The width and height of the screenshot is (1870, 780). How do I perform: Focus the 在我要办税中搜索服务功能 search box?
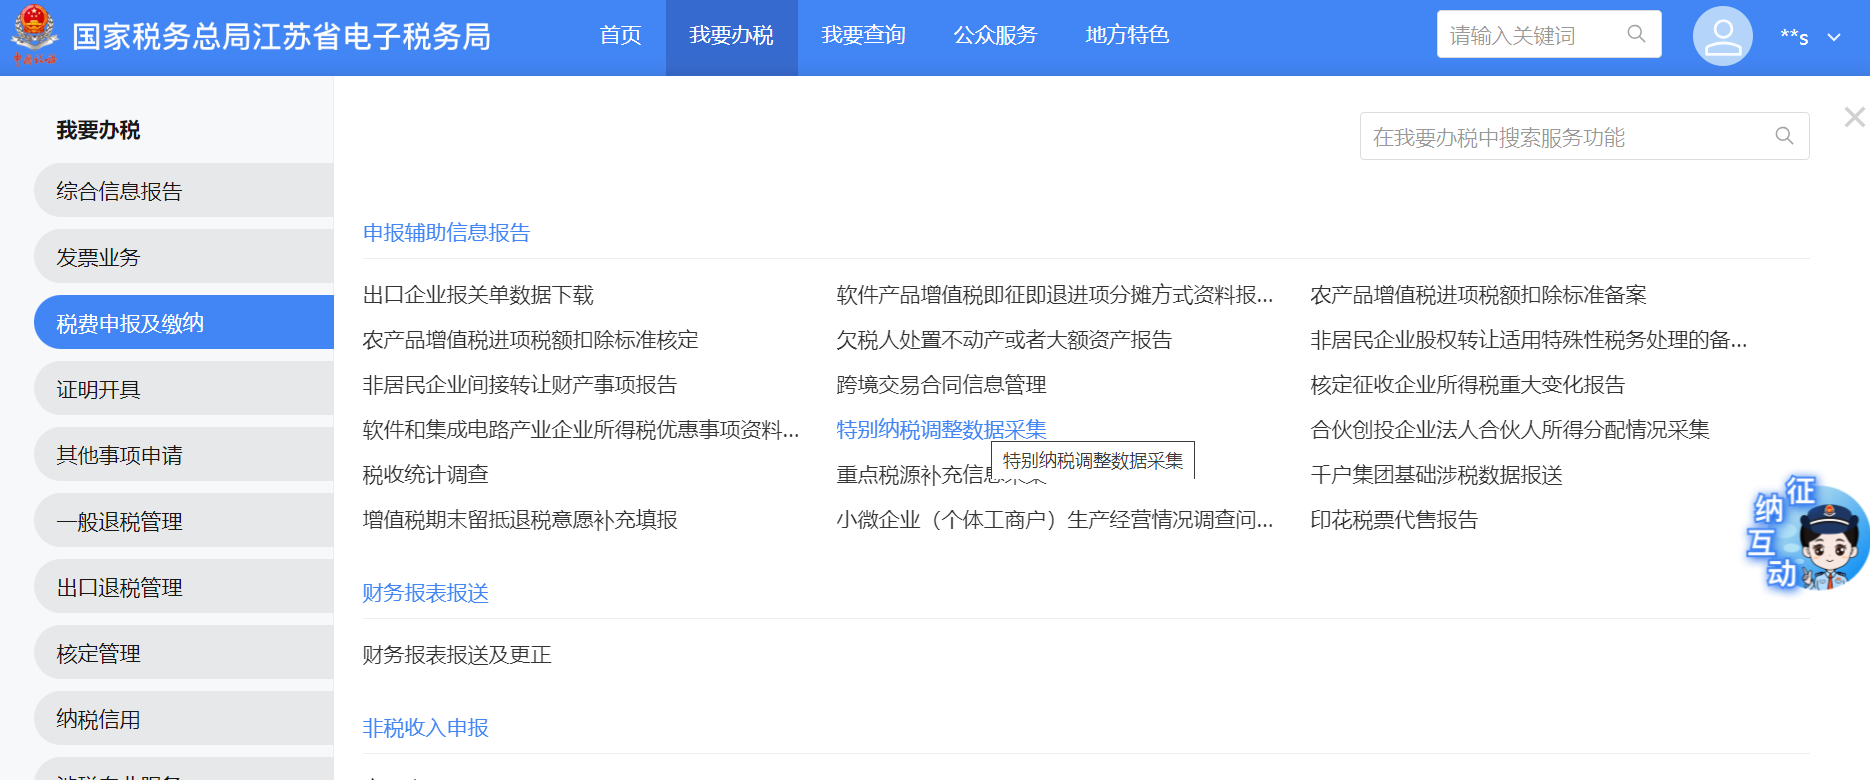tap(1560, 137)
